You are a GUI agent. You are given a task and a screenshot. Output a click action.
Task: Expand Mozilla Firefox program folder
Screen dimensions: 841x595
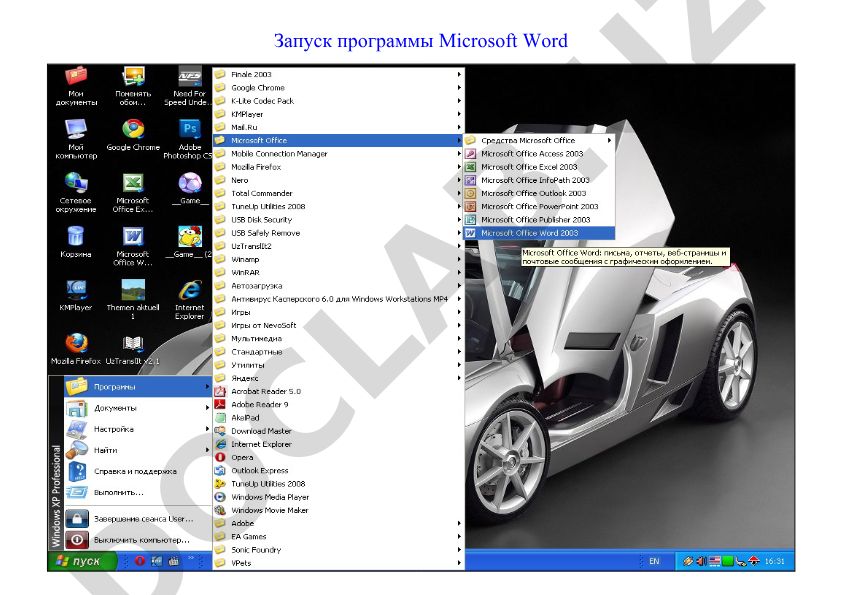(x=338, y=167)
